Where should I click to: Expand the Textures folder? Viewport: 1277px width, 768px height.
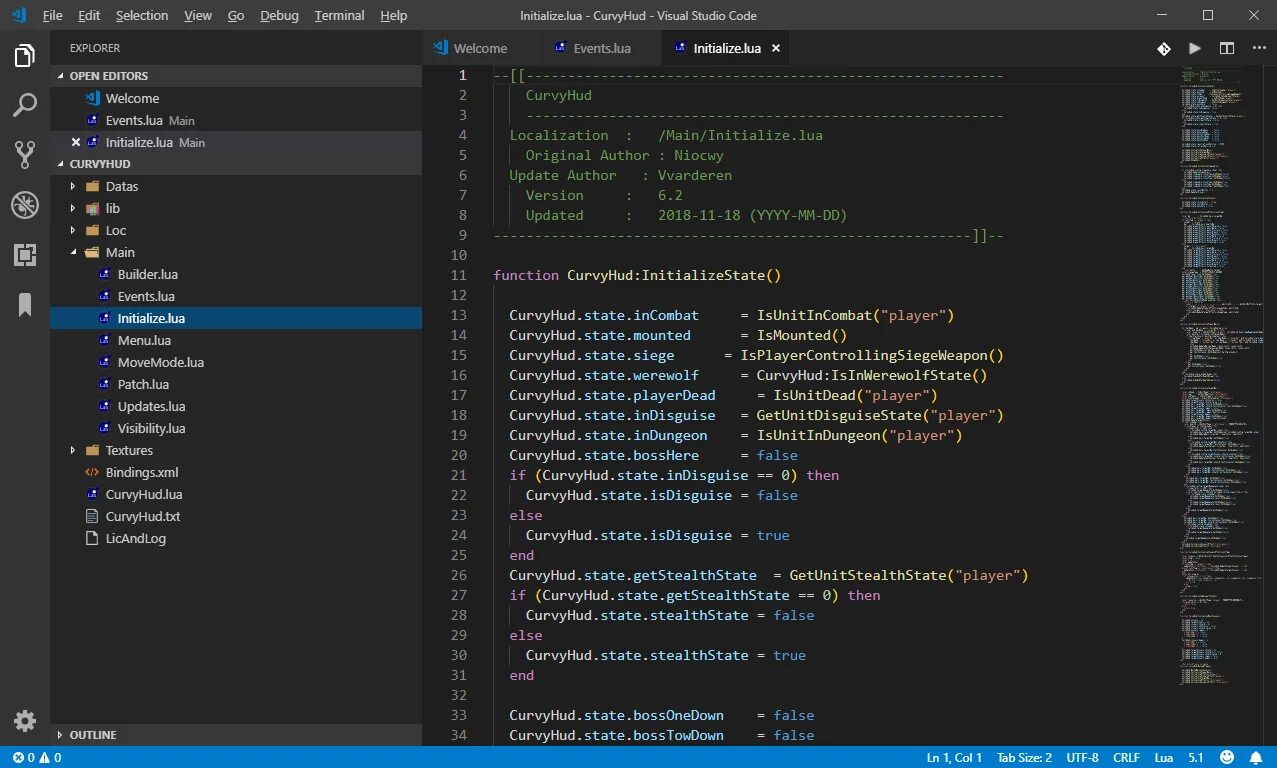(73, 450)
